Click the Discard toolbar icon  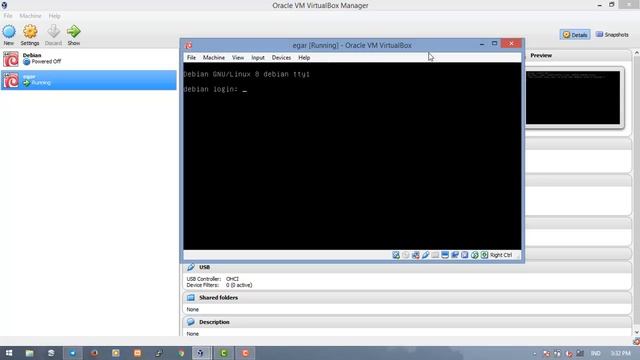pos(53,31)
